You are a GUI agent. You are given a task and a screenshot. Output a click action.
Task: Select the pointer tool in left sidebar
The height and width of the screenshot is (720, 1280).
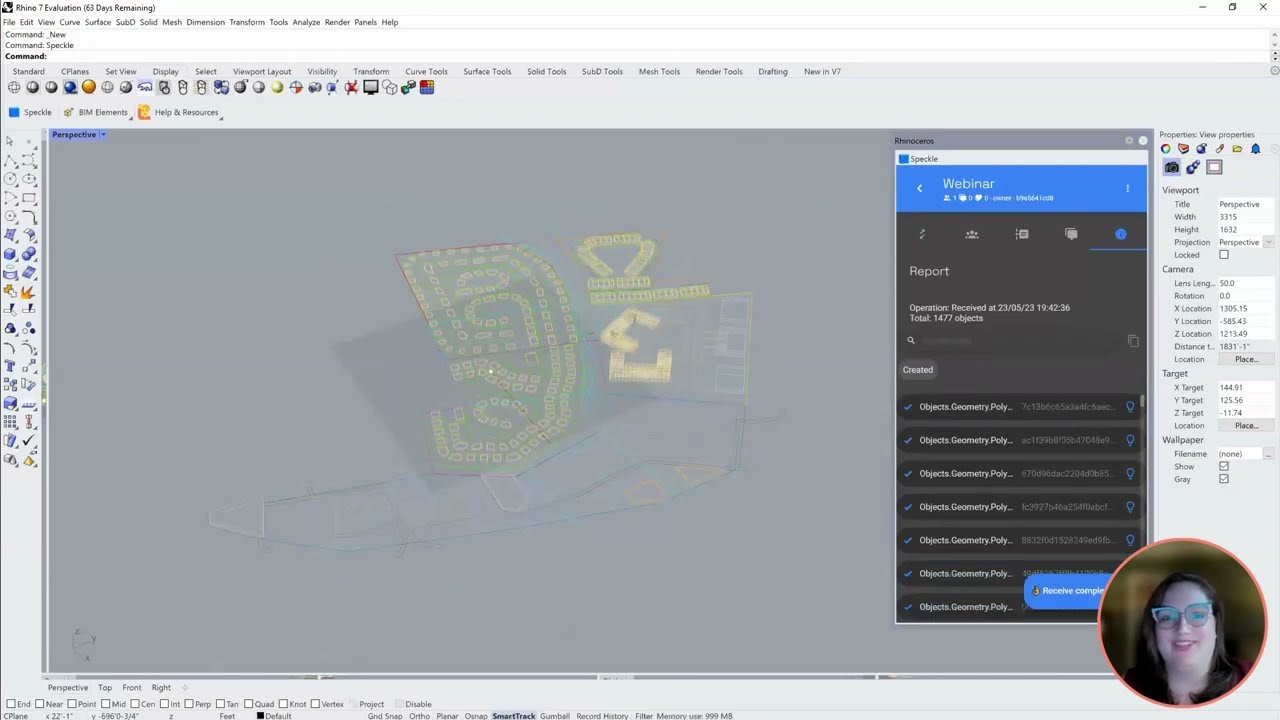(10, 142)
